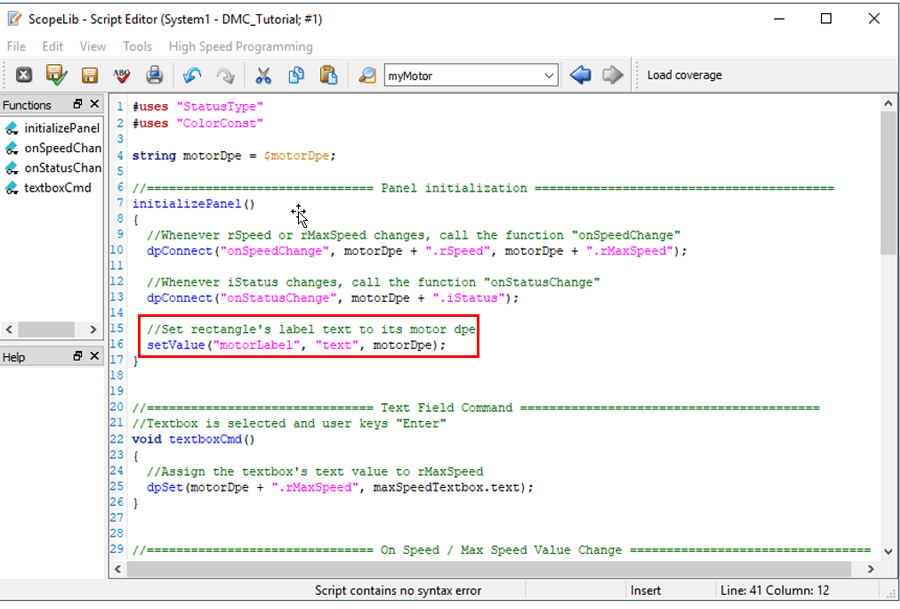Click the dpConnect("onSpeedChange" code line
The width and height of the screenshot is (900, 609).
click(x=417, y=251)
